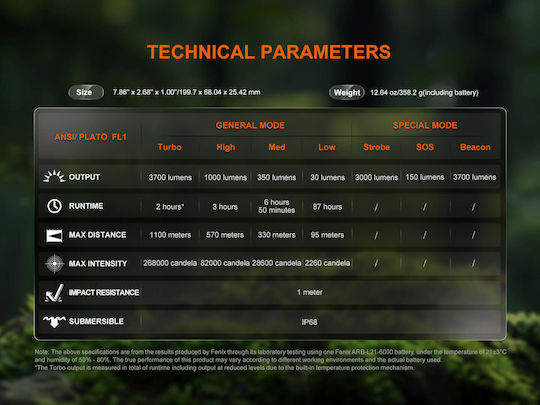The image size is (540, 405).
Task: Click the SPECIAL MODE heading
Action: (x=425, y=125)
